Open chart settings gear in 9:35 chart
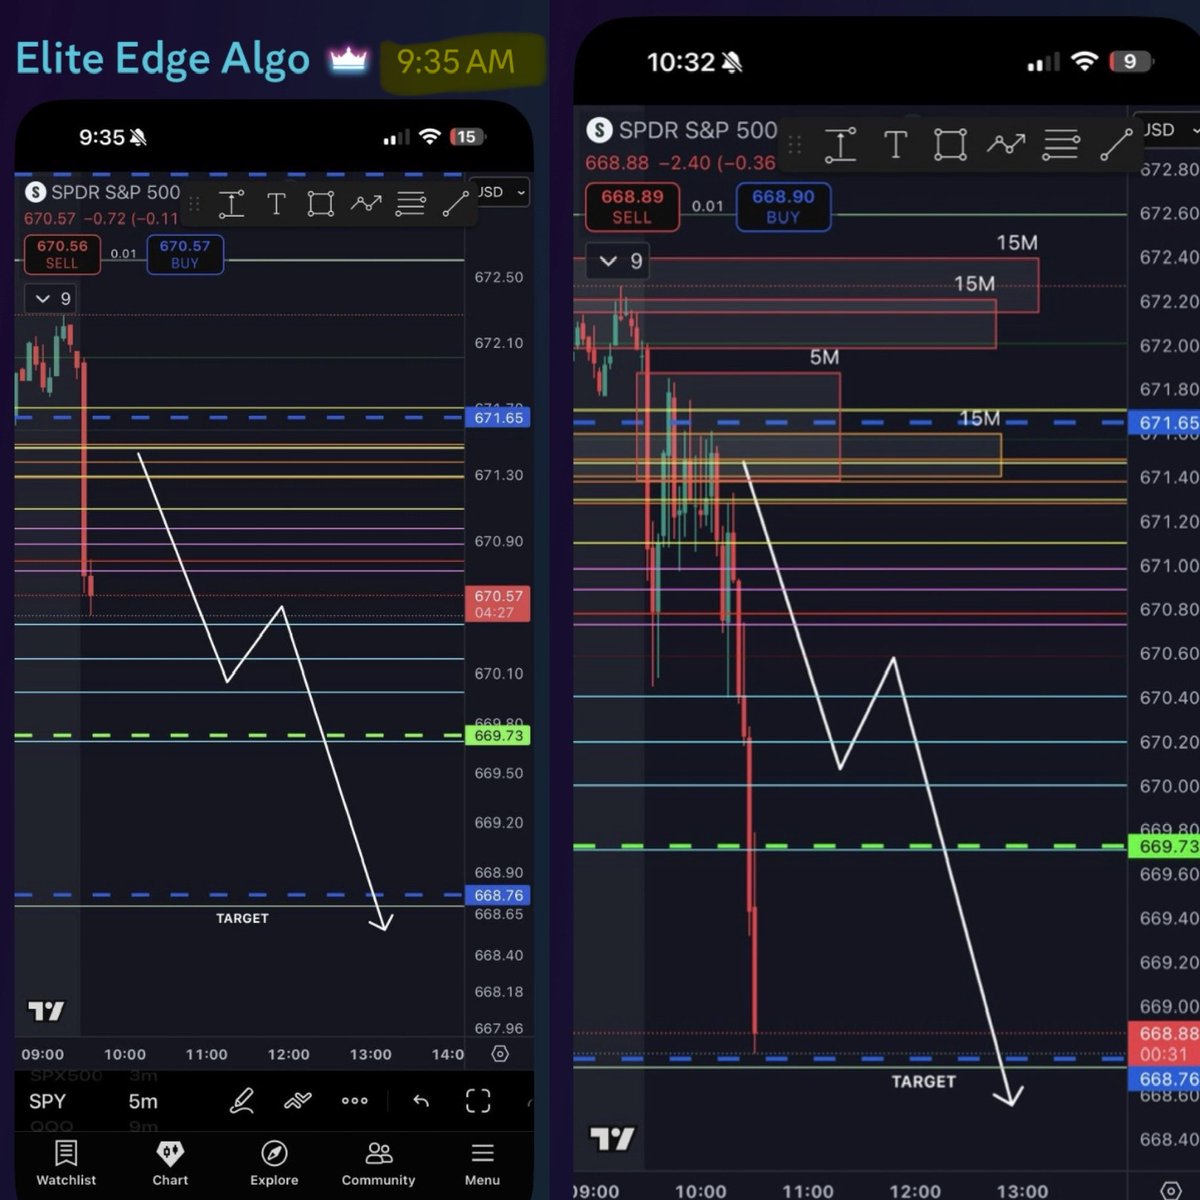This screenshot has width=1200, height=1200. (500, 1054)
